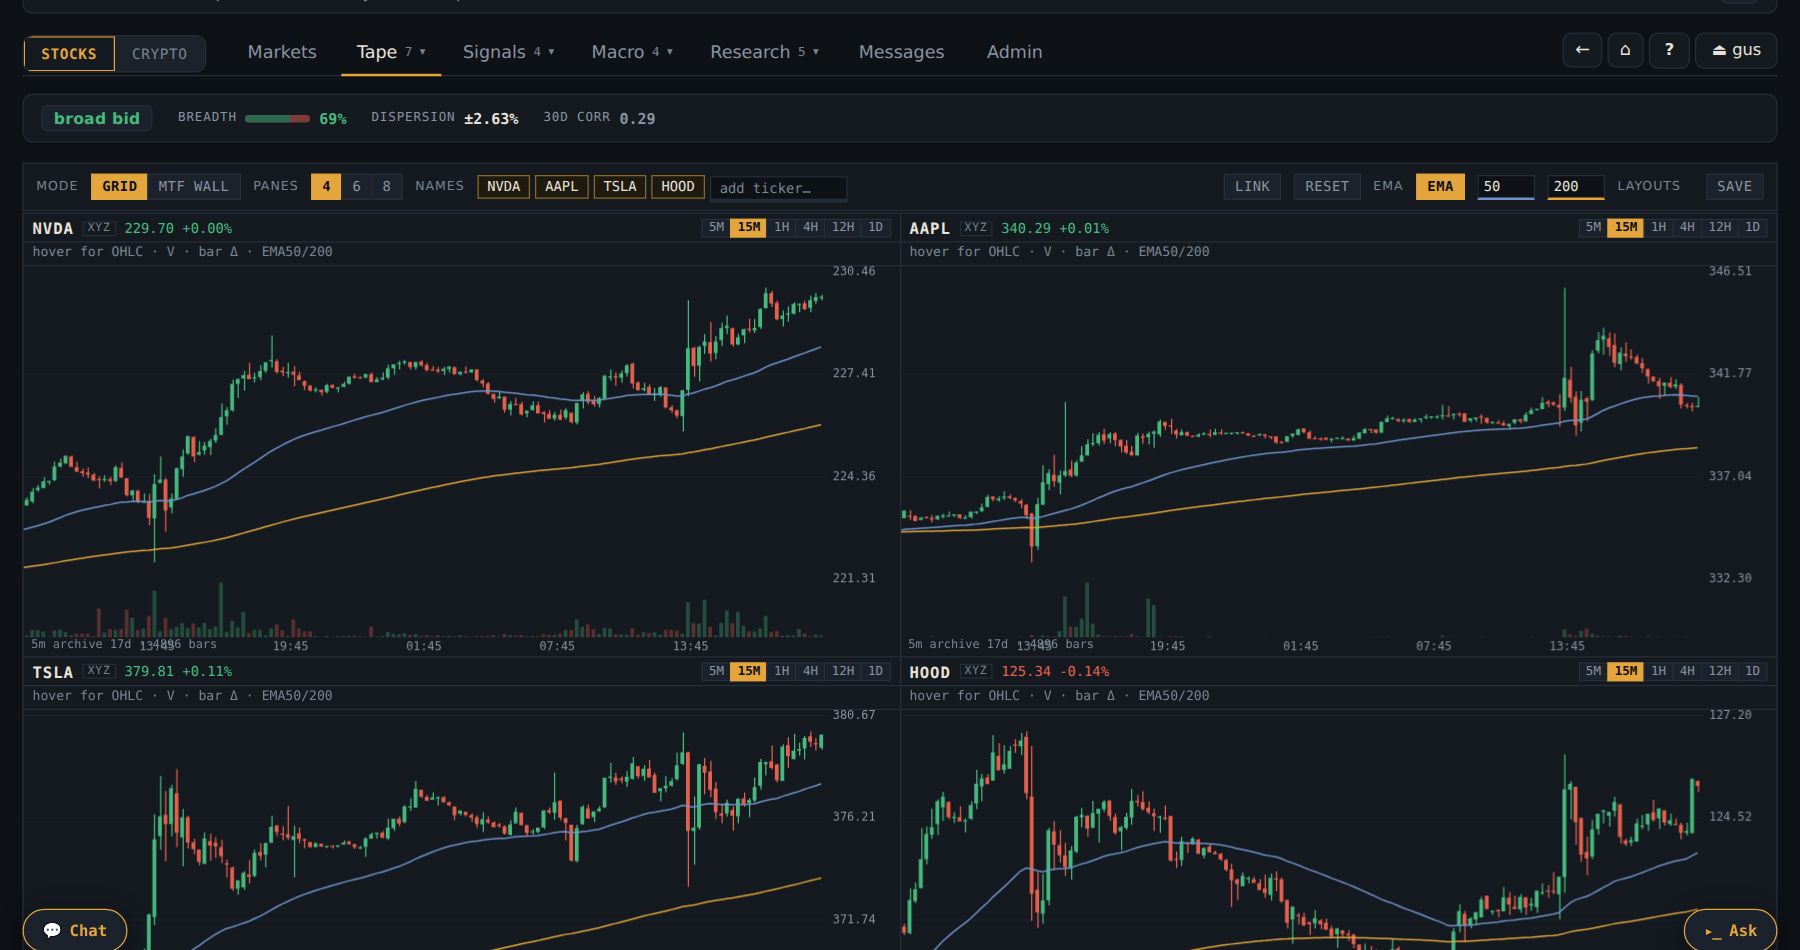This screenshot has height=950, width=1800.
Task: Select 12H timeframe on AAPL chart
Action: click(x=1719, y=227)
